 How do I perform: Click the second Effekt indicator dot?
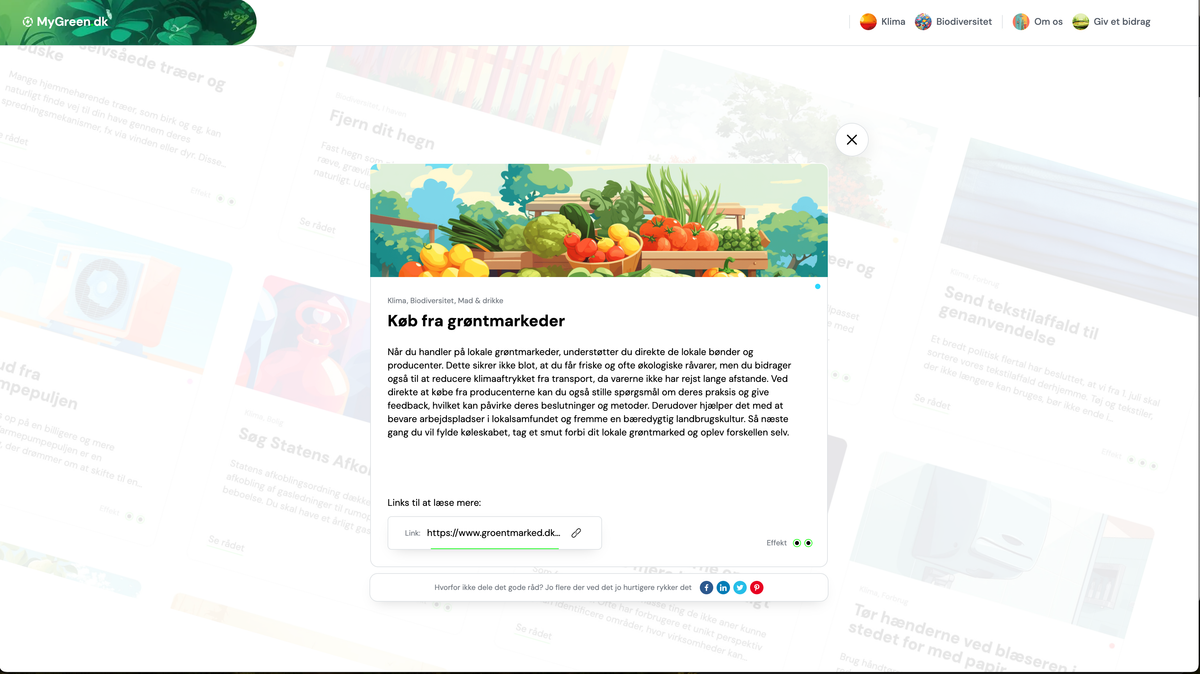point(808,543)
